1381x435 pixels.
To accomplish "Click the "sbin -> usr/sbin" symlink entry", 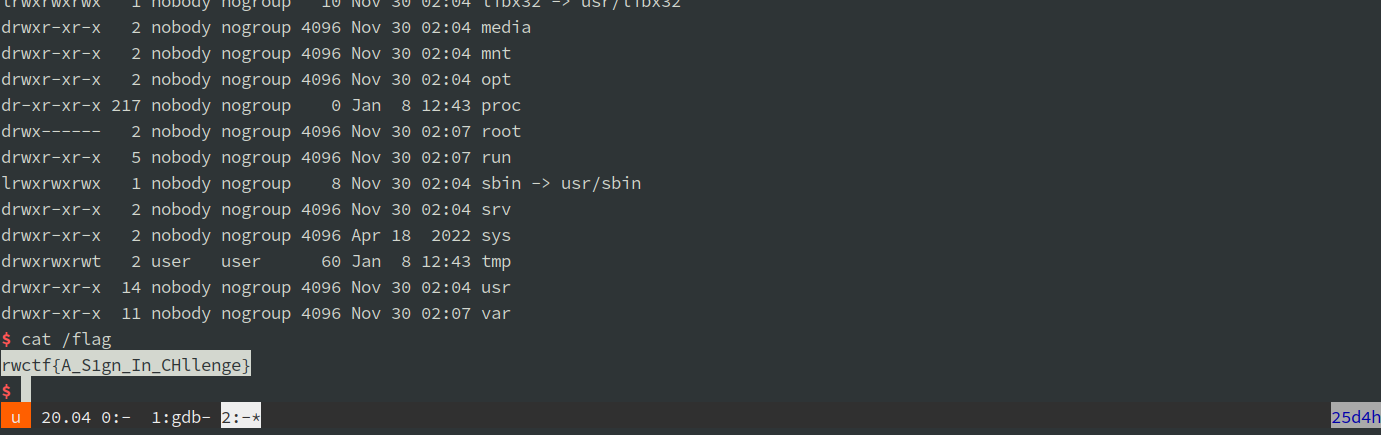I will point(561,184).
